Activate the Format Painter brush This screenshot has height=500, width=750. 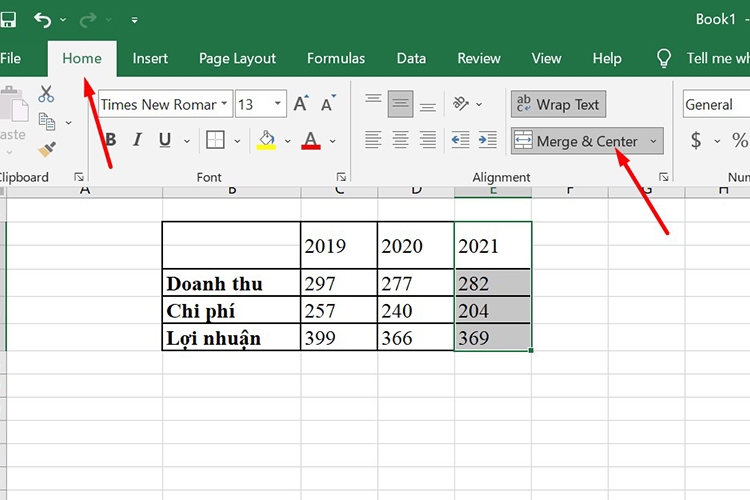pyautogui.click(x=46, y=150)
